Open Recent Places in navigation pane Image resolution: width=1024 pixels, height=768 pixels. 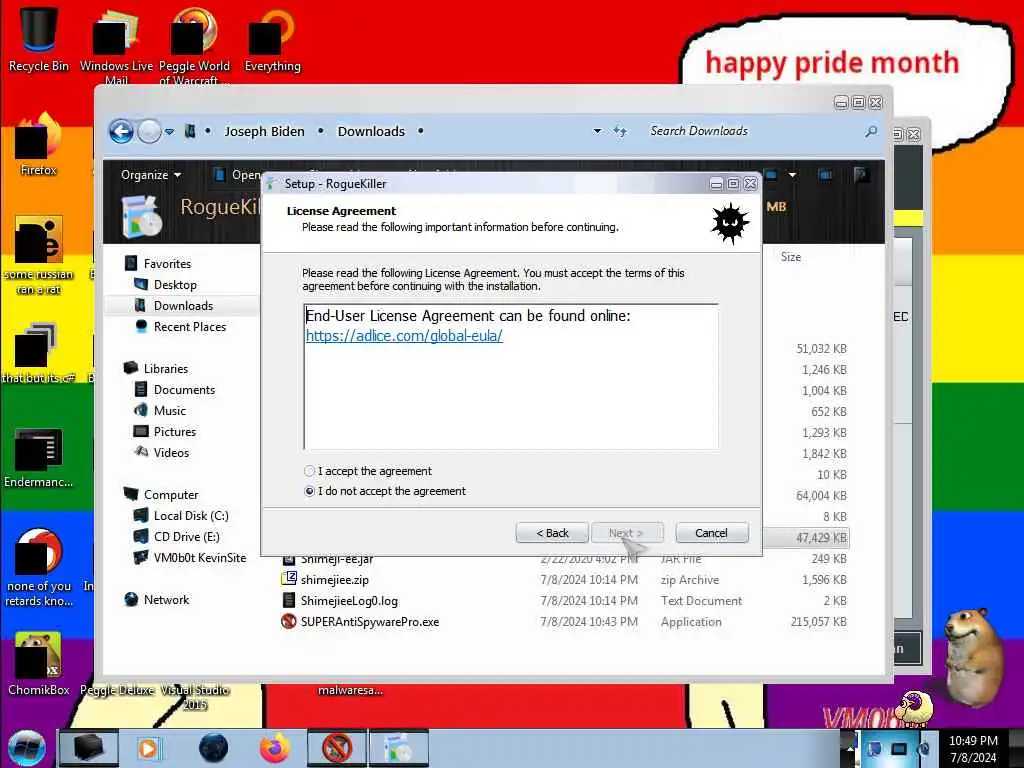(189, 327)
